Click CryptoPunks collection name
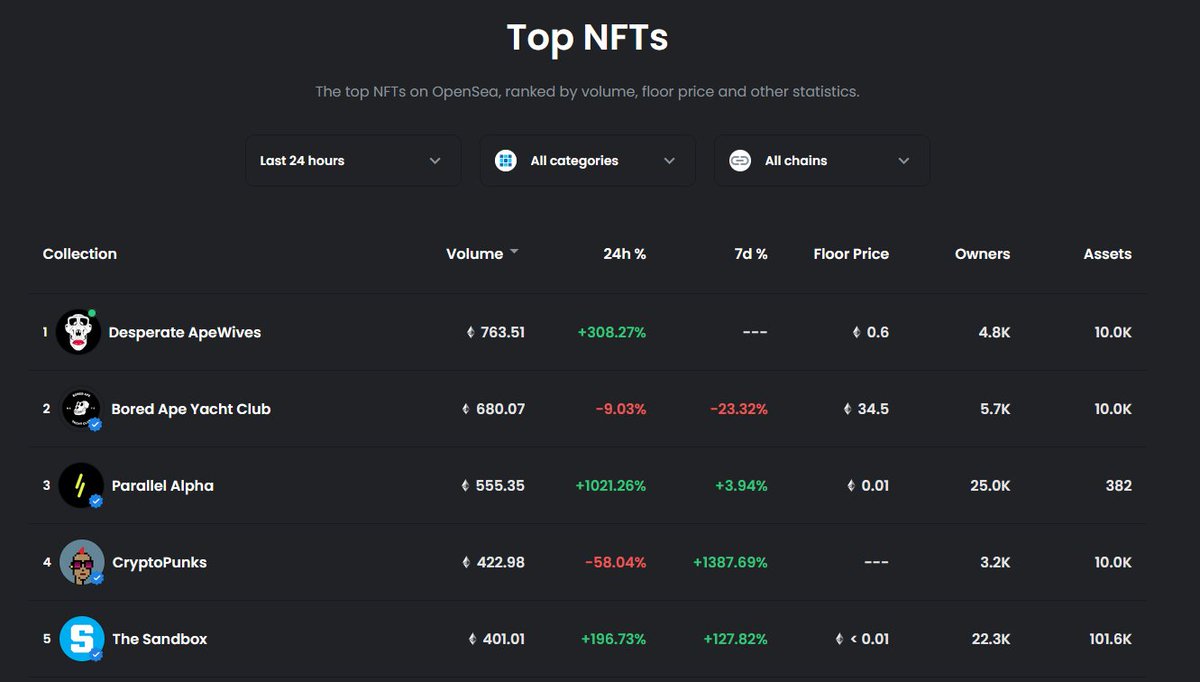This screenshot has width=1200, height=682. [x=159, y=563]
